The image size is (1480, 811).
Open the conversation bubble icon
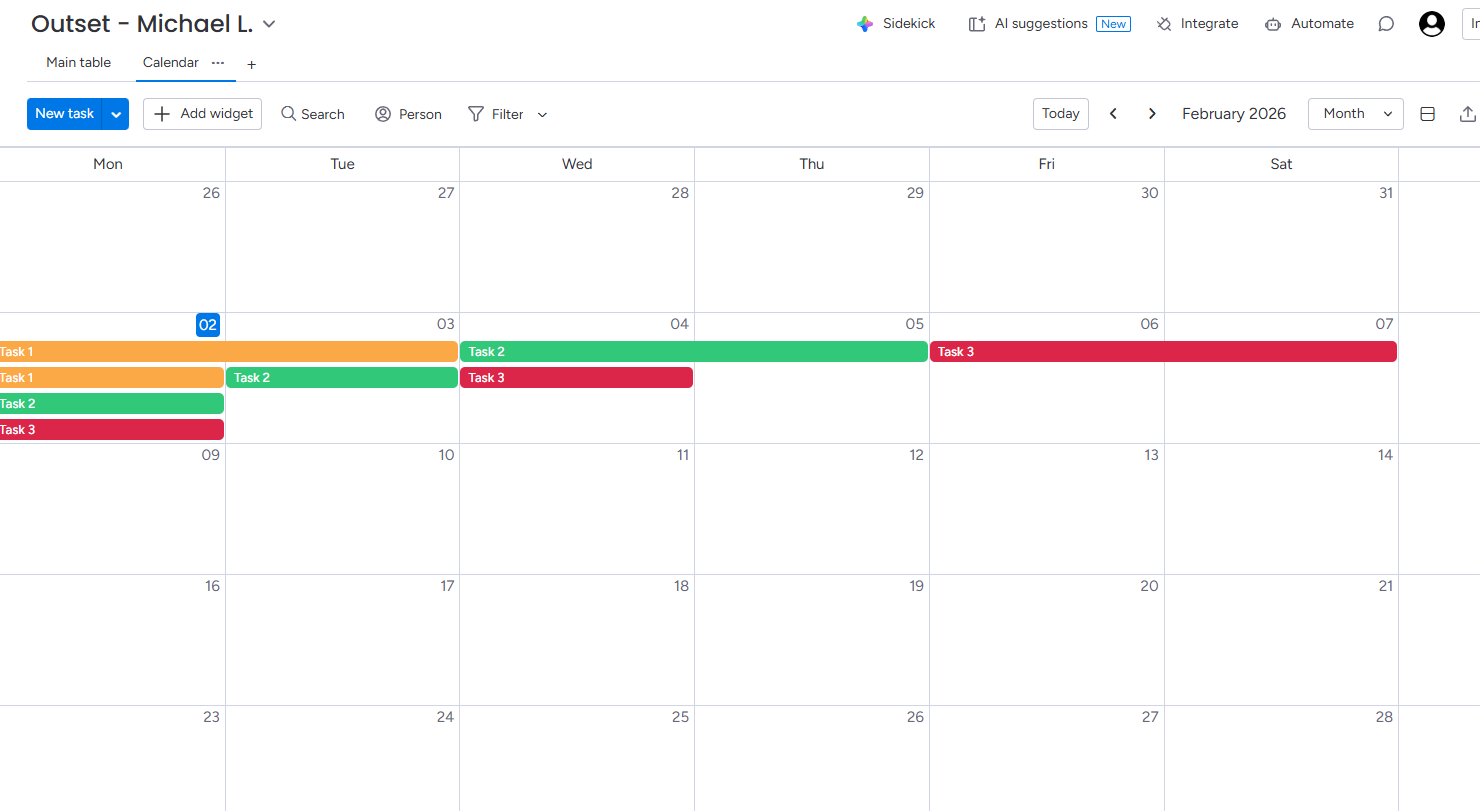[1386, 24]
